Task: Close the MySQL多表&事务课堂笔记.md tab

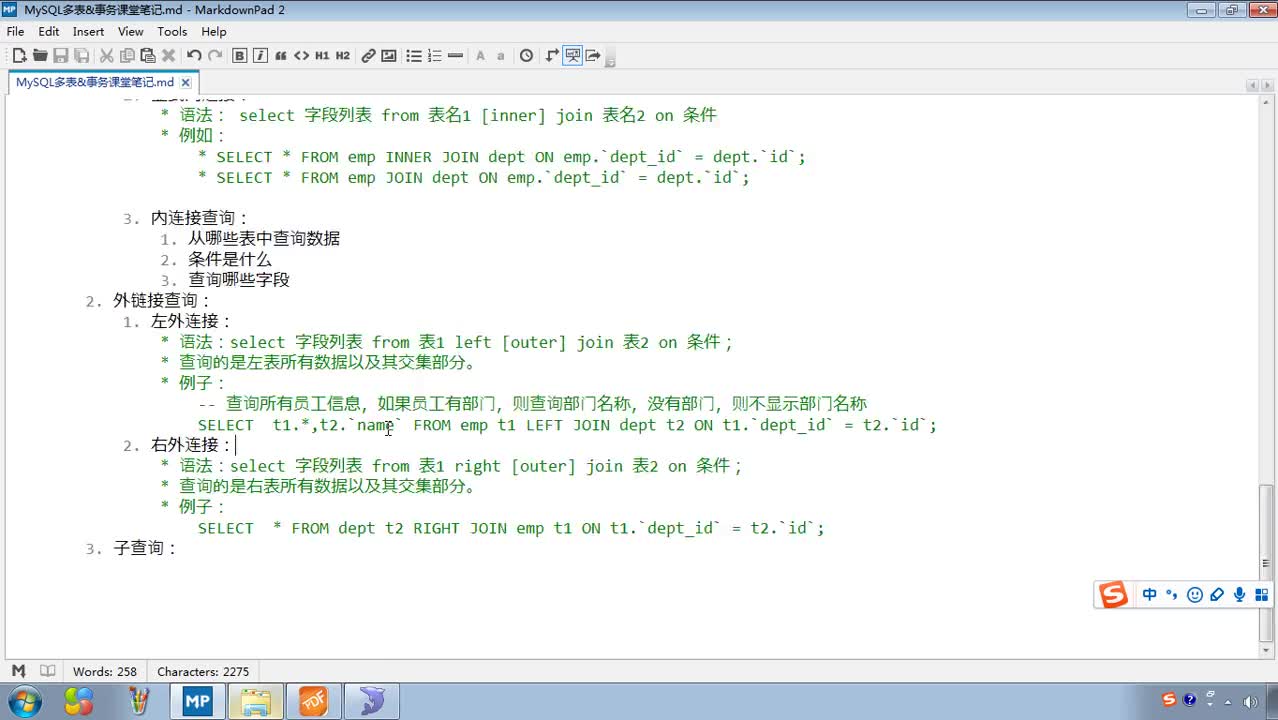Action: (x=185, y=83)
